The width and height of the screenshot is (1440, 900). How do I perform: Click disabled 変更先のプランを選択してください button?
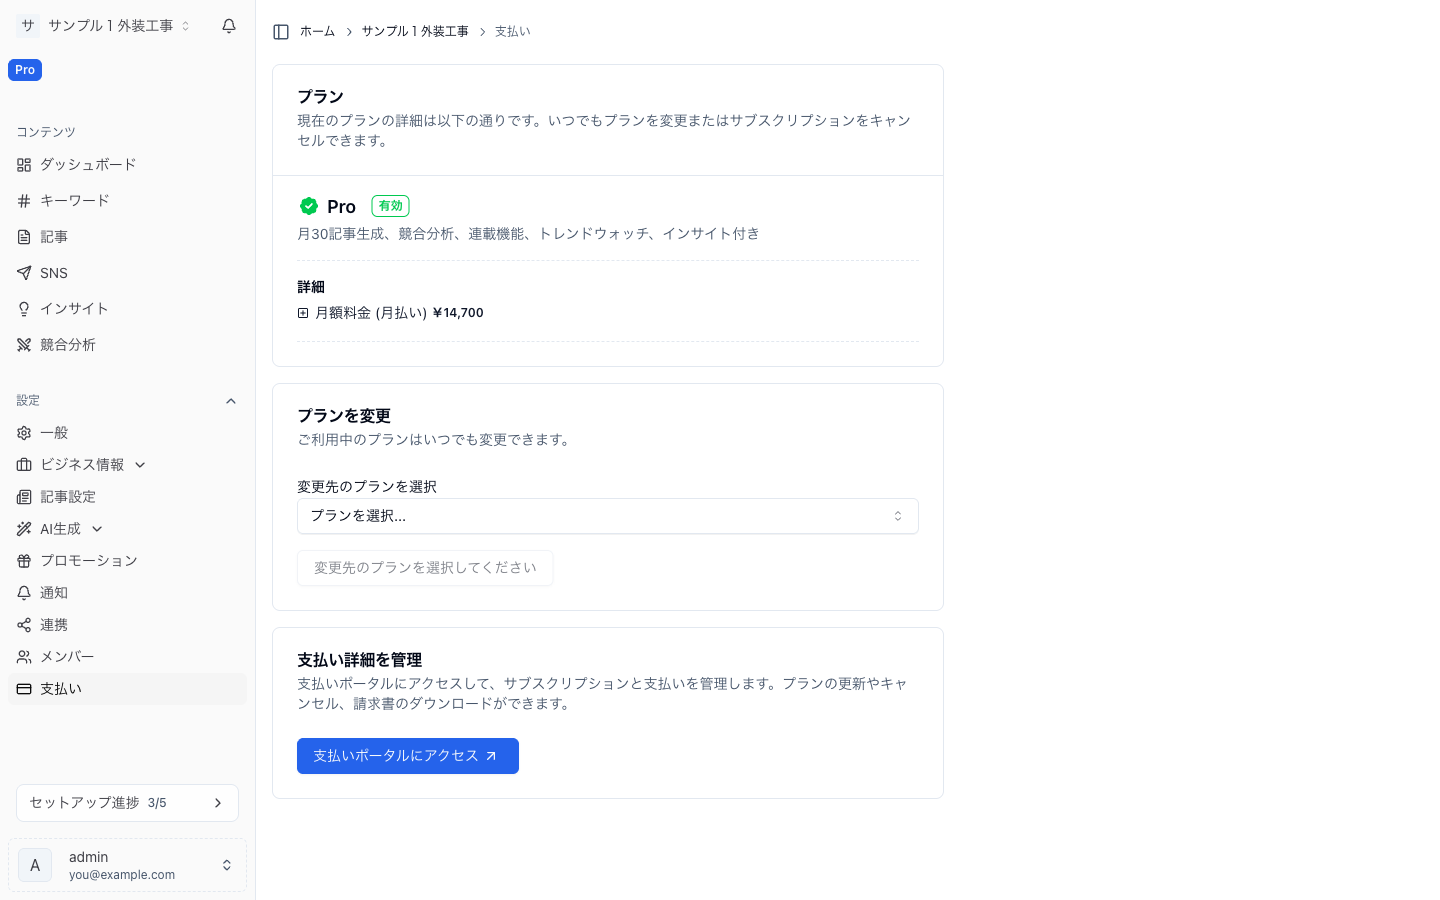425,568
